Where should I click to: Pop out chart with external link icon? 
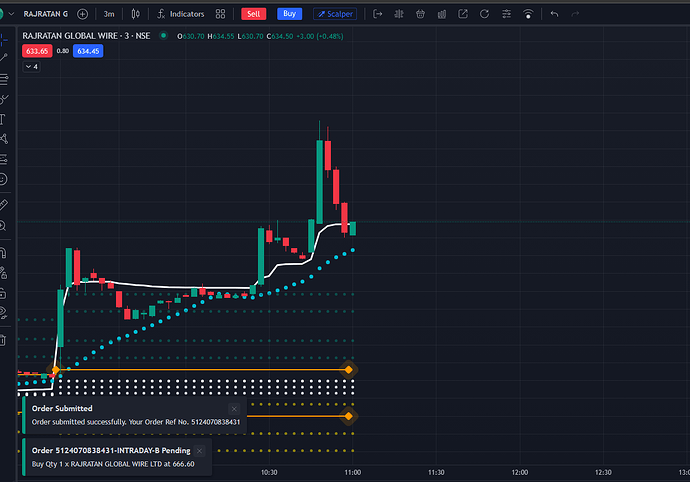click(x=463, y=14)
